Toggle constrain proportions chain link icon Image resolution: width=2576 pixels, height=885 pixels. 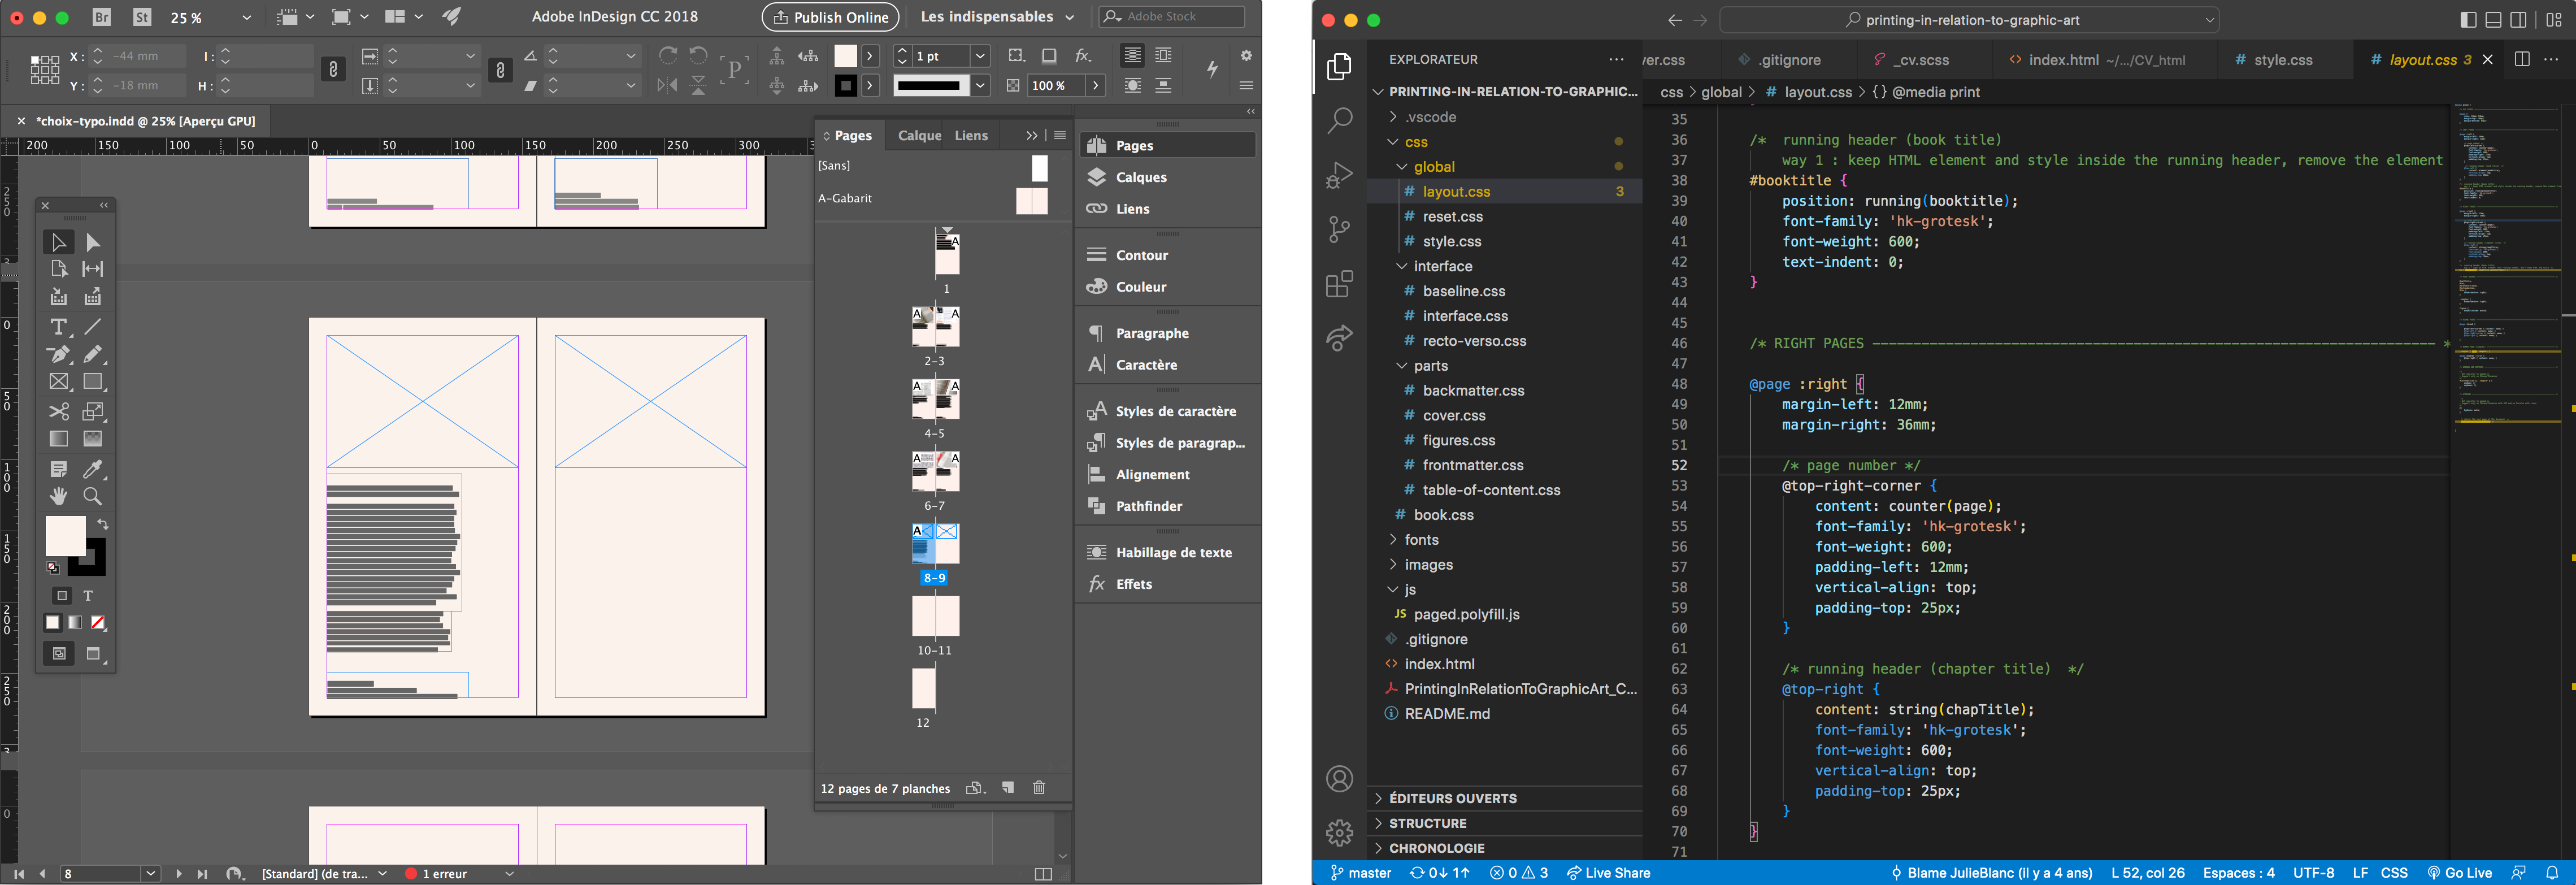(333, 69)
